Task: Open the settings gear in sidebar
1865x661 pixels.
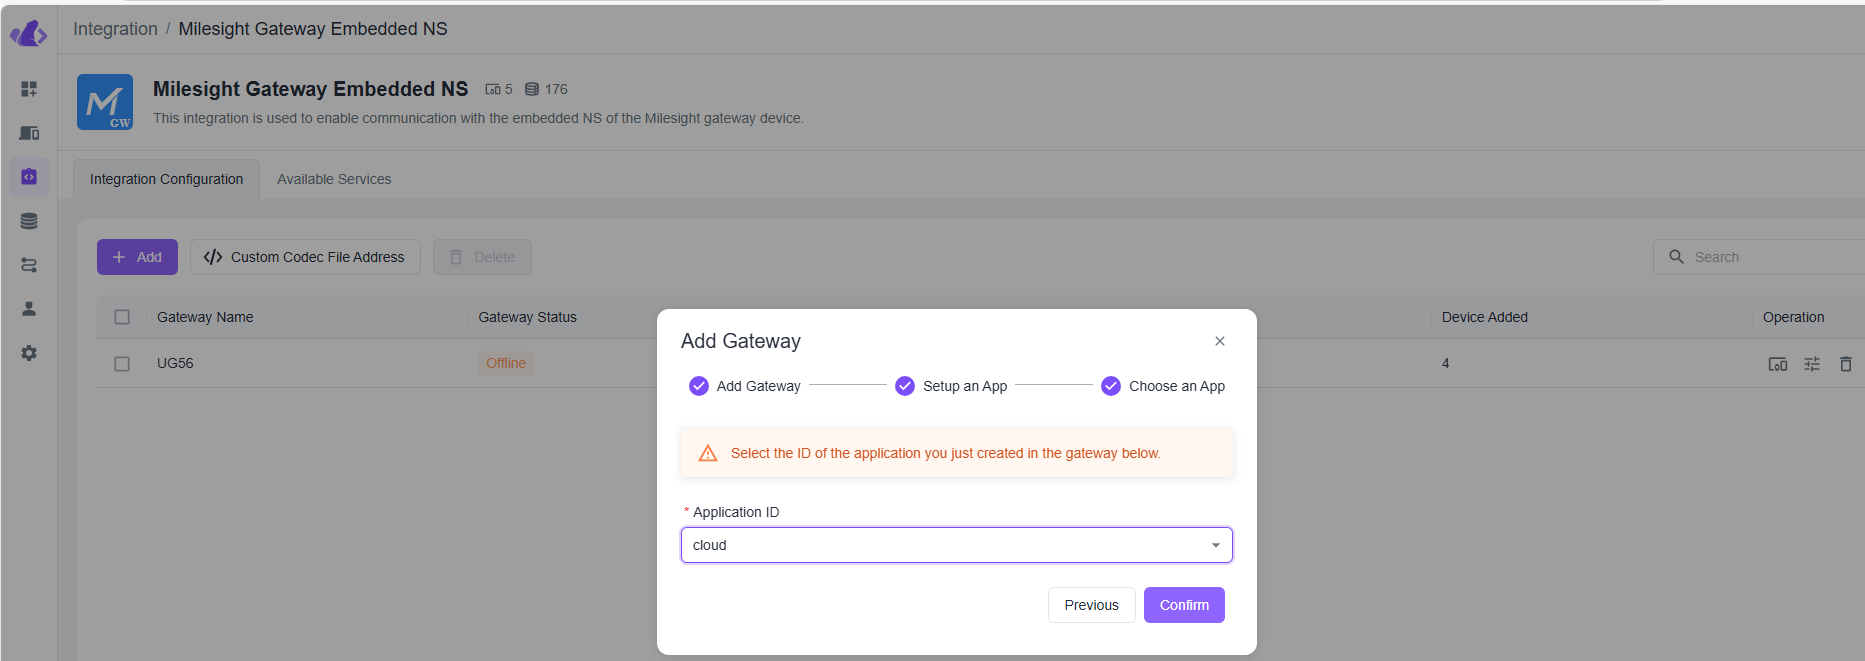Action: pyautogui.click(x=29, y=353)
